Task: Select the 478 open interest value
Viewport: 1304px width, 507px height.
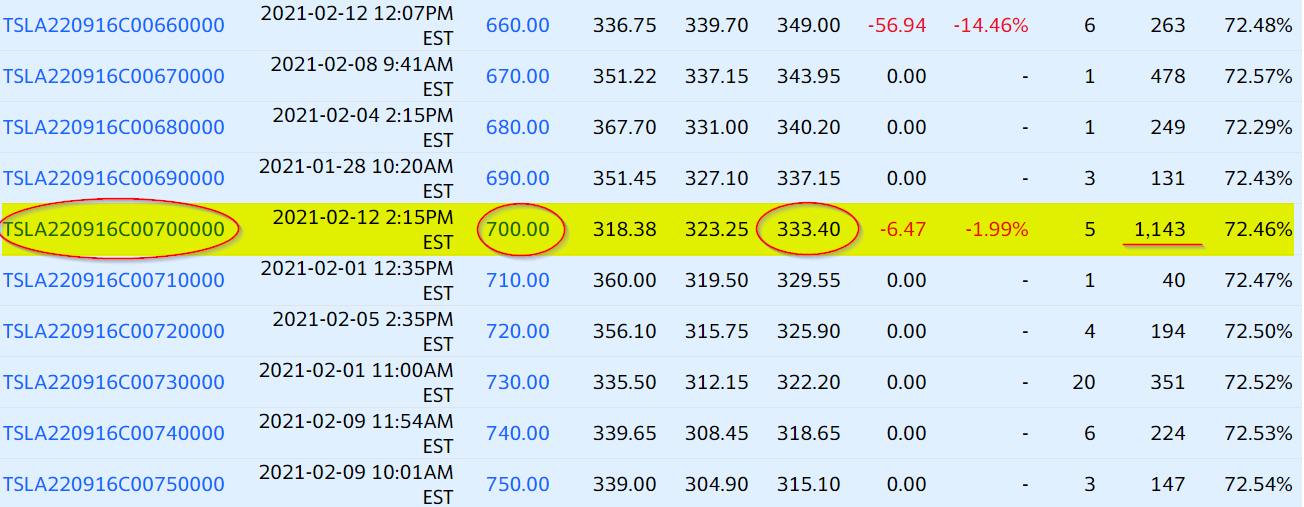Action: [1168, 76]
